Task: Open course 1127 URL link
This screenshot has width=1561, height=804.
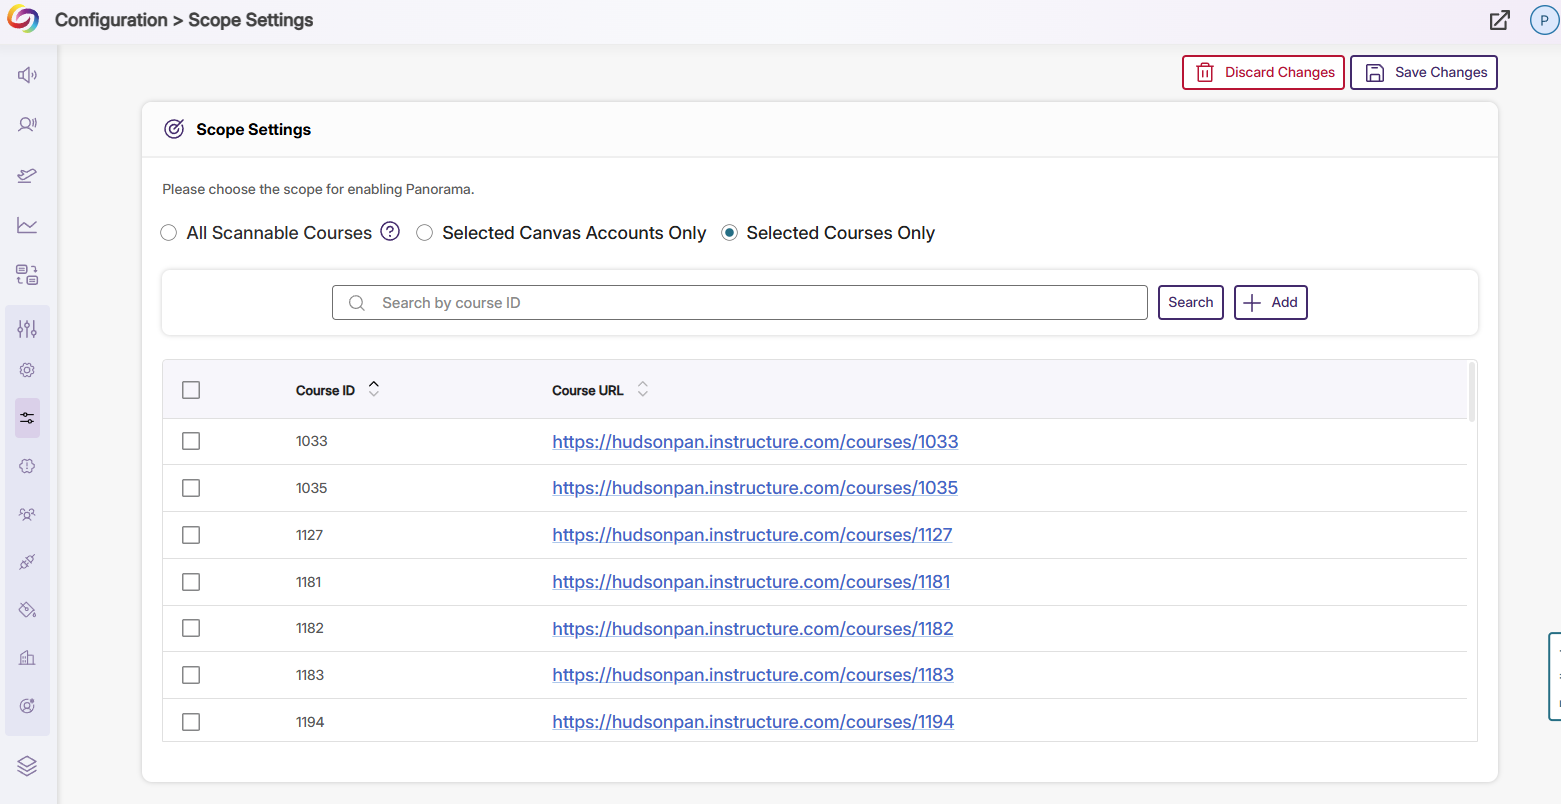Action: coord(752,535)
